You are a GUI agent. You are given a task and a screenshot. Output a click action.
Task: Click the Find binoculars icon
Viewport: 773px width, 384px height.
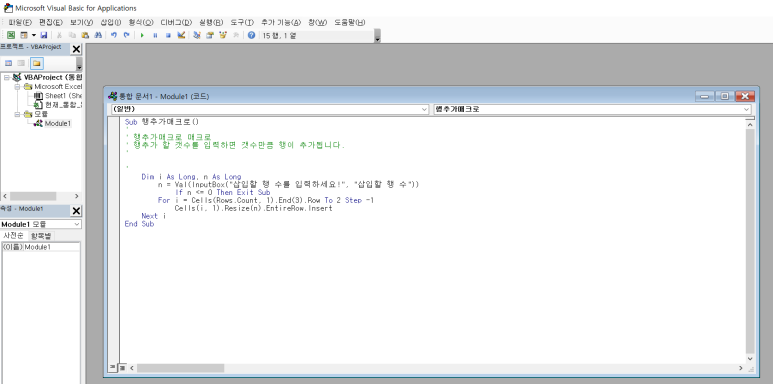(98, 35)
